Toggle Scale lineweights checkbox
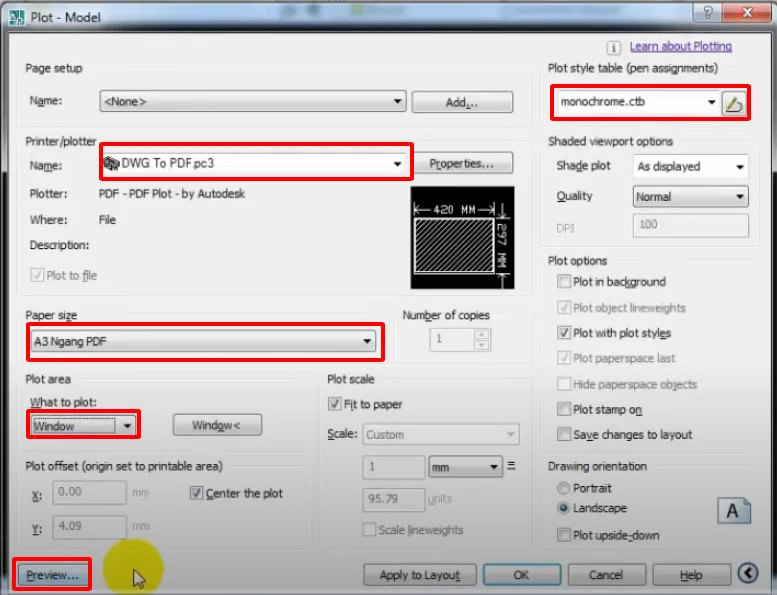 369,530
